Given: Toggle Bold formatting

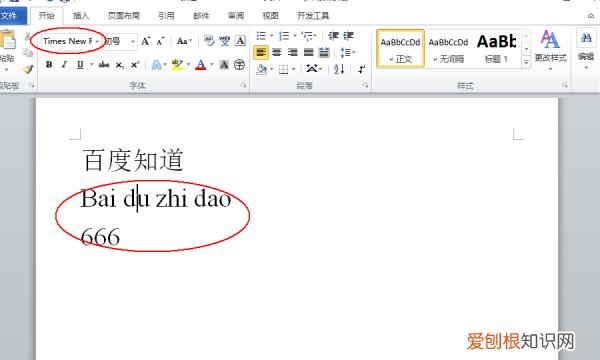Looking at the screenshot, I should pyautogui.click(x=49, y=65).
